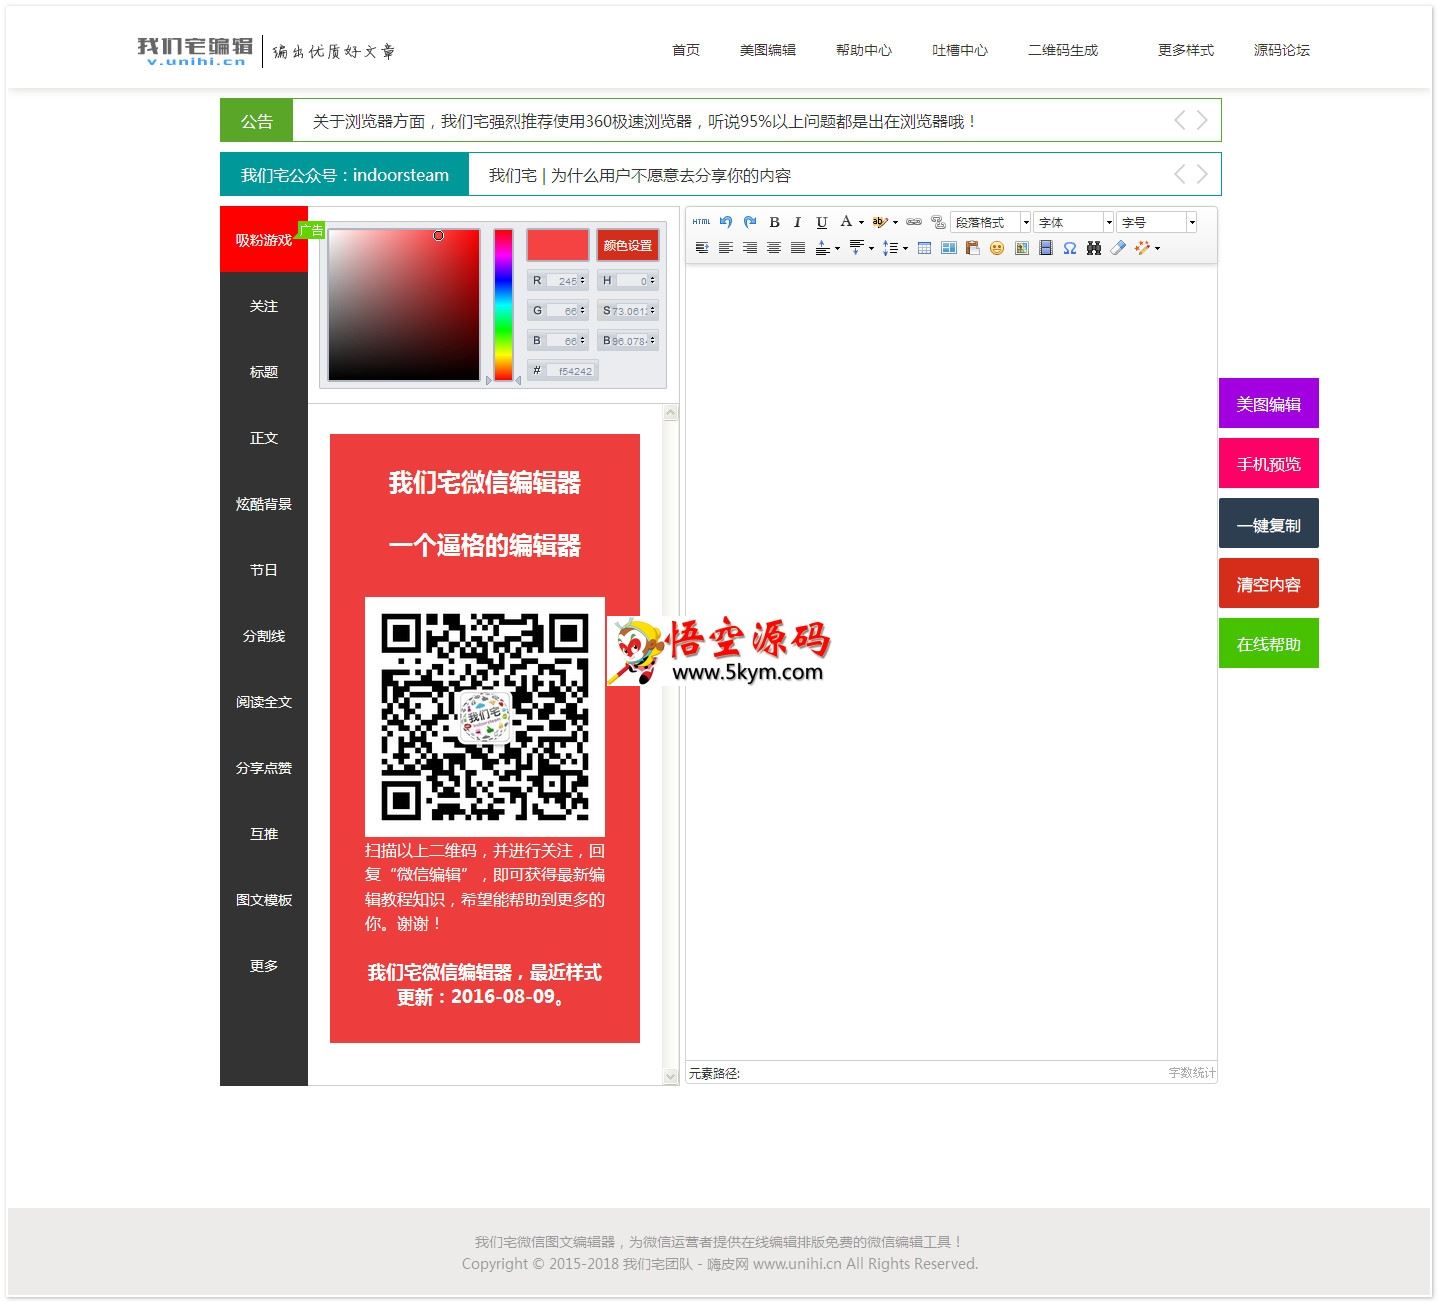Open the font family dropdown
Screen dimensions: 1438x1303
point(1074,222)
